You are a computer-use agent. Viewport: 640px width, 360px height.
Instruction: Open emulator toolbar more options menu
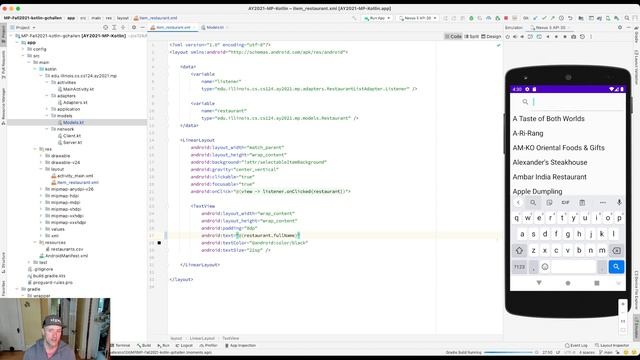591,37
